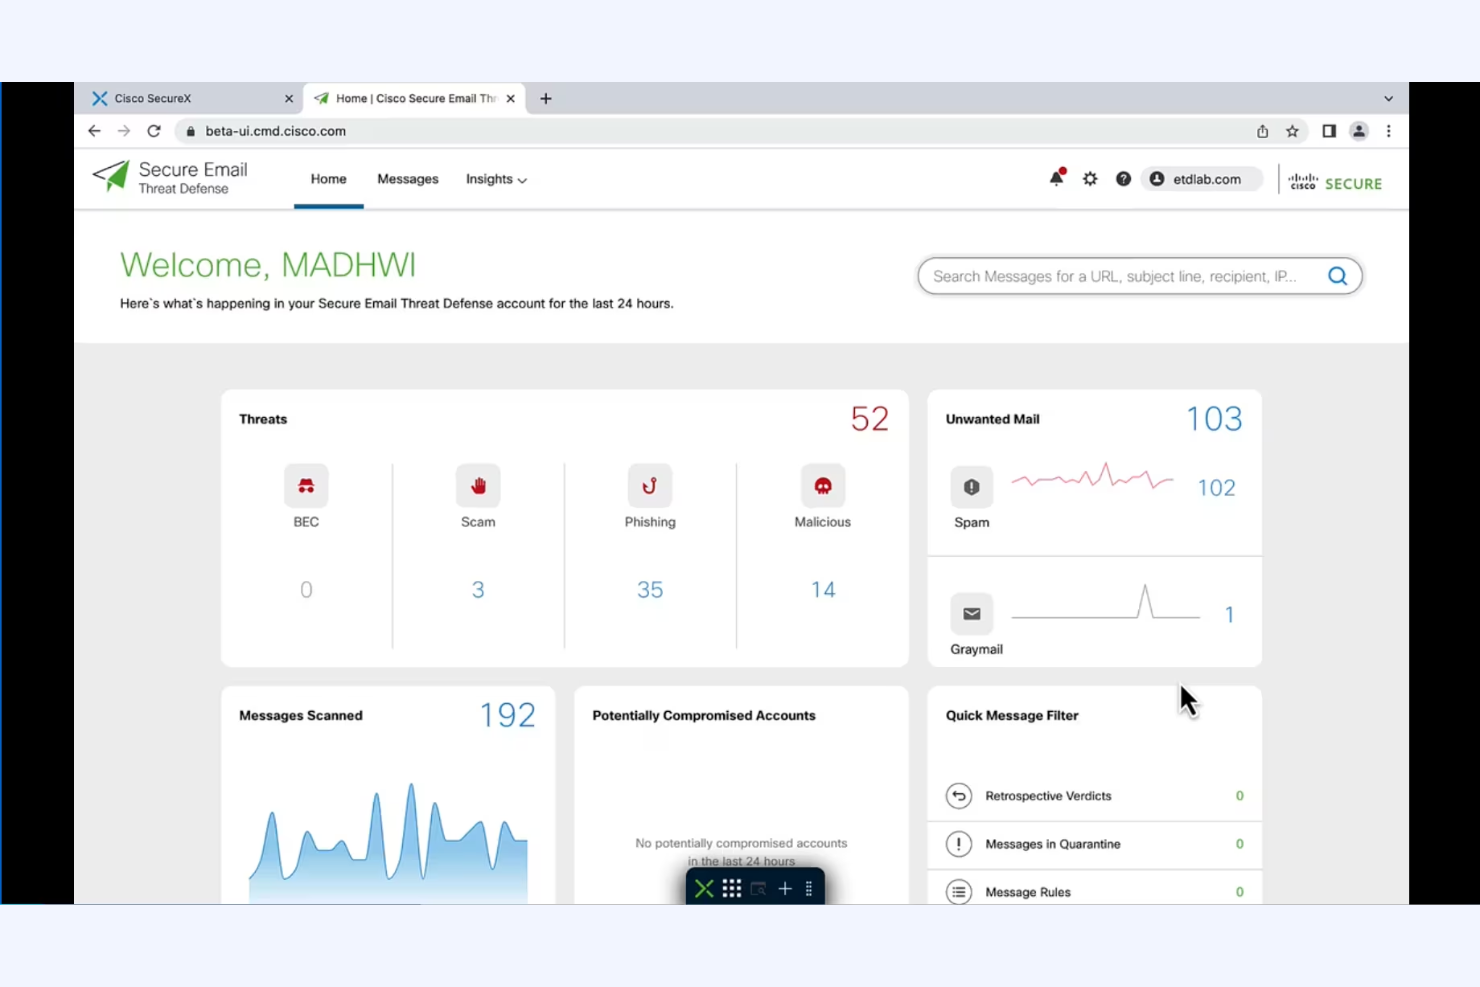The height and width of the screenshot is (987, 1480).
Task: Reload the browser page
Action: point(154,131)
